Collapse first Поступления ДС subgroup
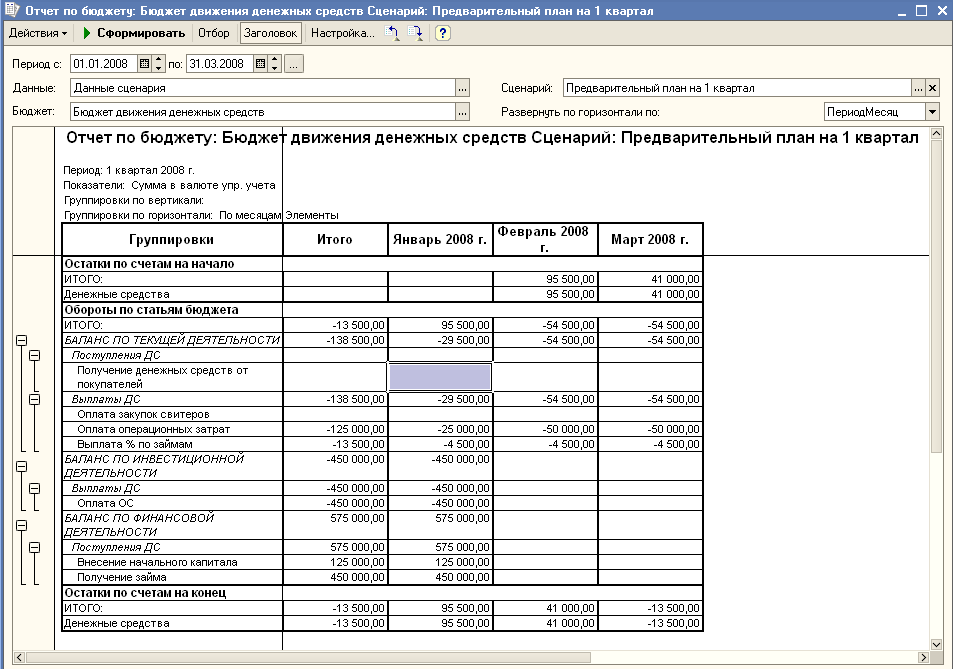Viewport: 953px width, 669px height. pos(35,355)
